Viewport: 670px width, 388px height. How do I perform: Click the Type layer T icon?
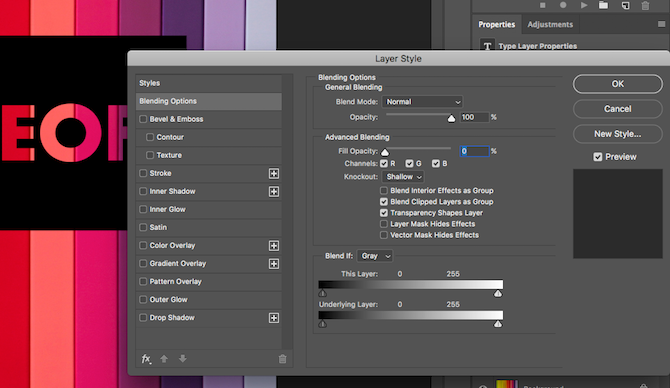(488, 45)
